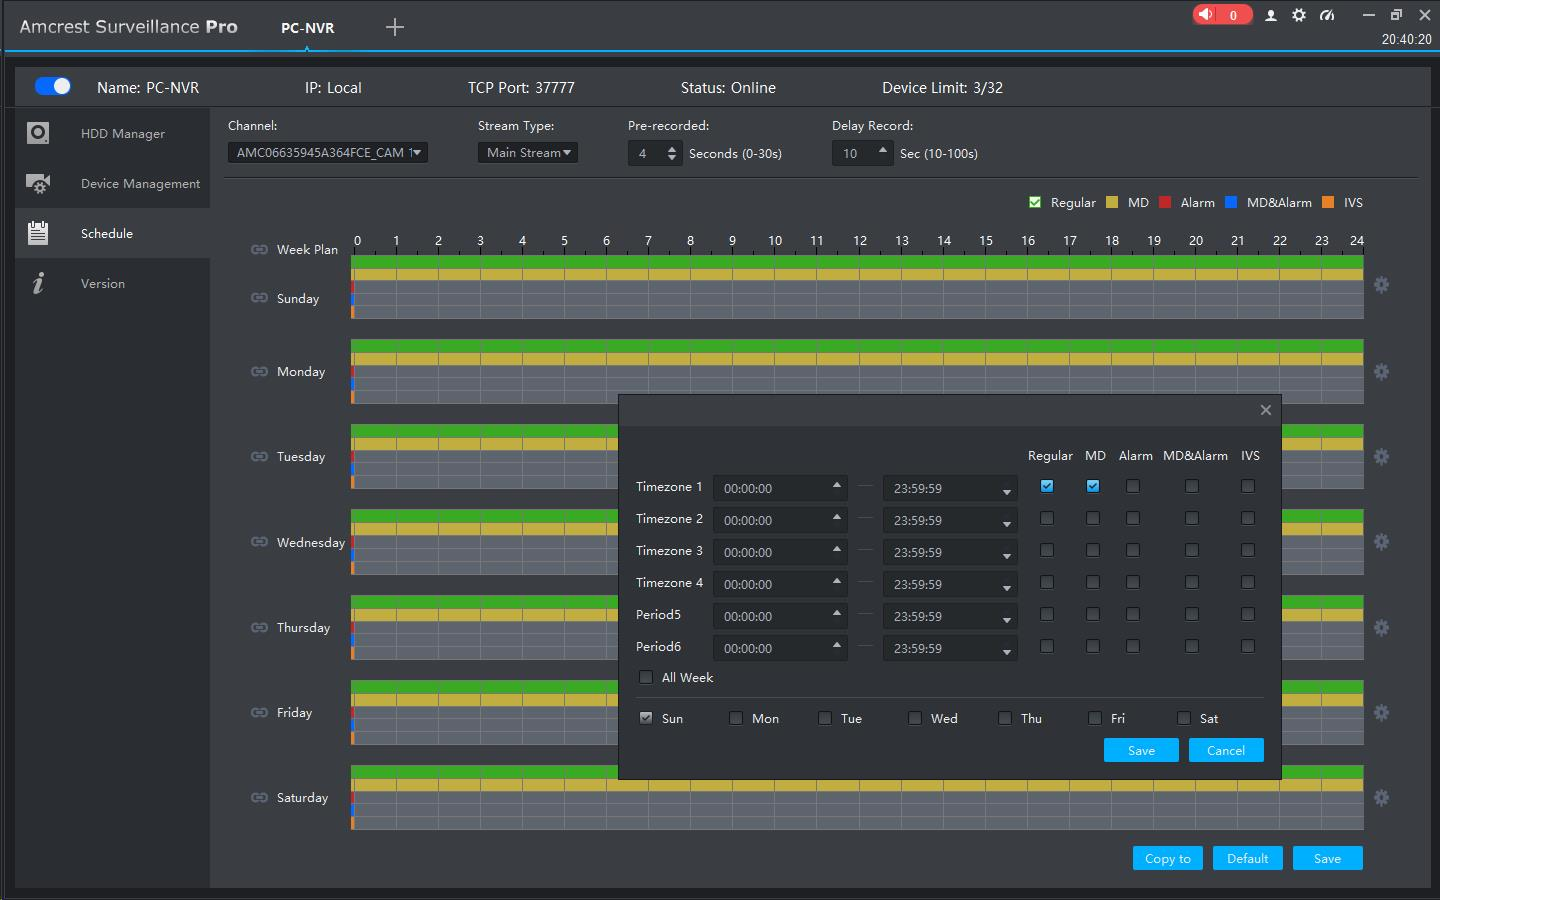Open the system gauge icon
The width and height of the screenshot is (1564, 900).
coord(1327,15)
